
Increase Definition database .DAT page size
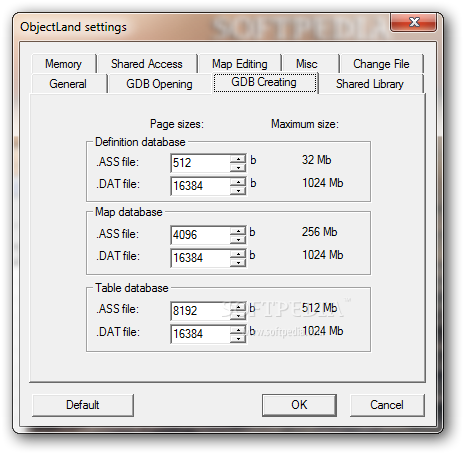pos(238,182)
